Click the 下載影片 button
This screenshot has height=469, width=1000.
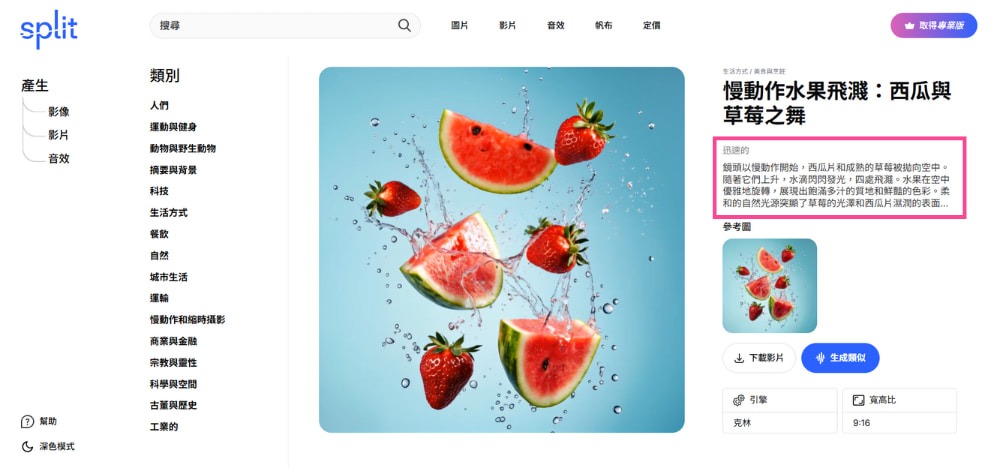click(759, 358)
